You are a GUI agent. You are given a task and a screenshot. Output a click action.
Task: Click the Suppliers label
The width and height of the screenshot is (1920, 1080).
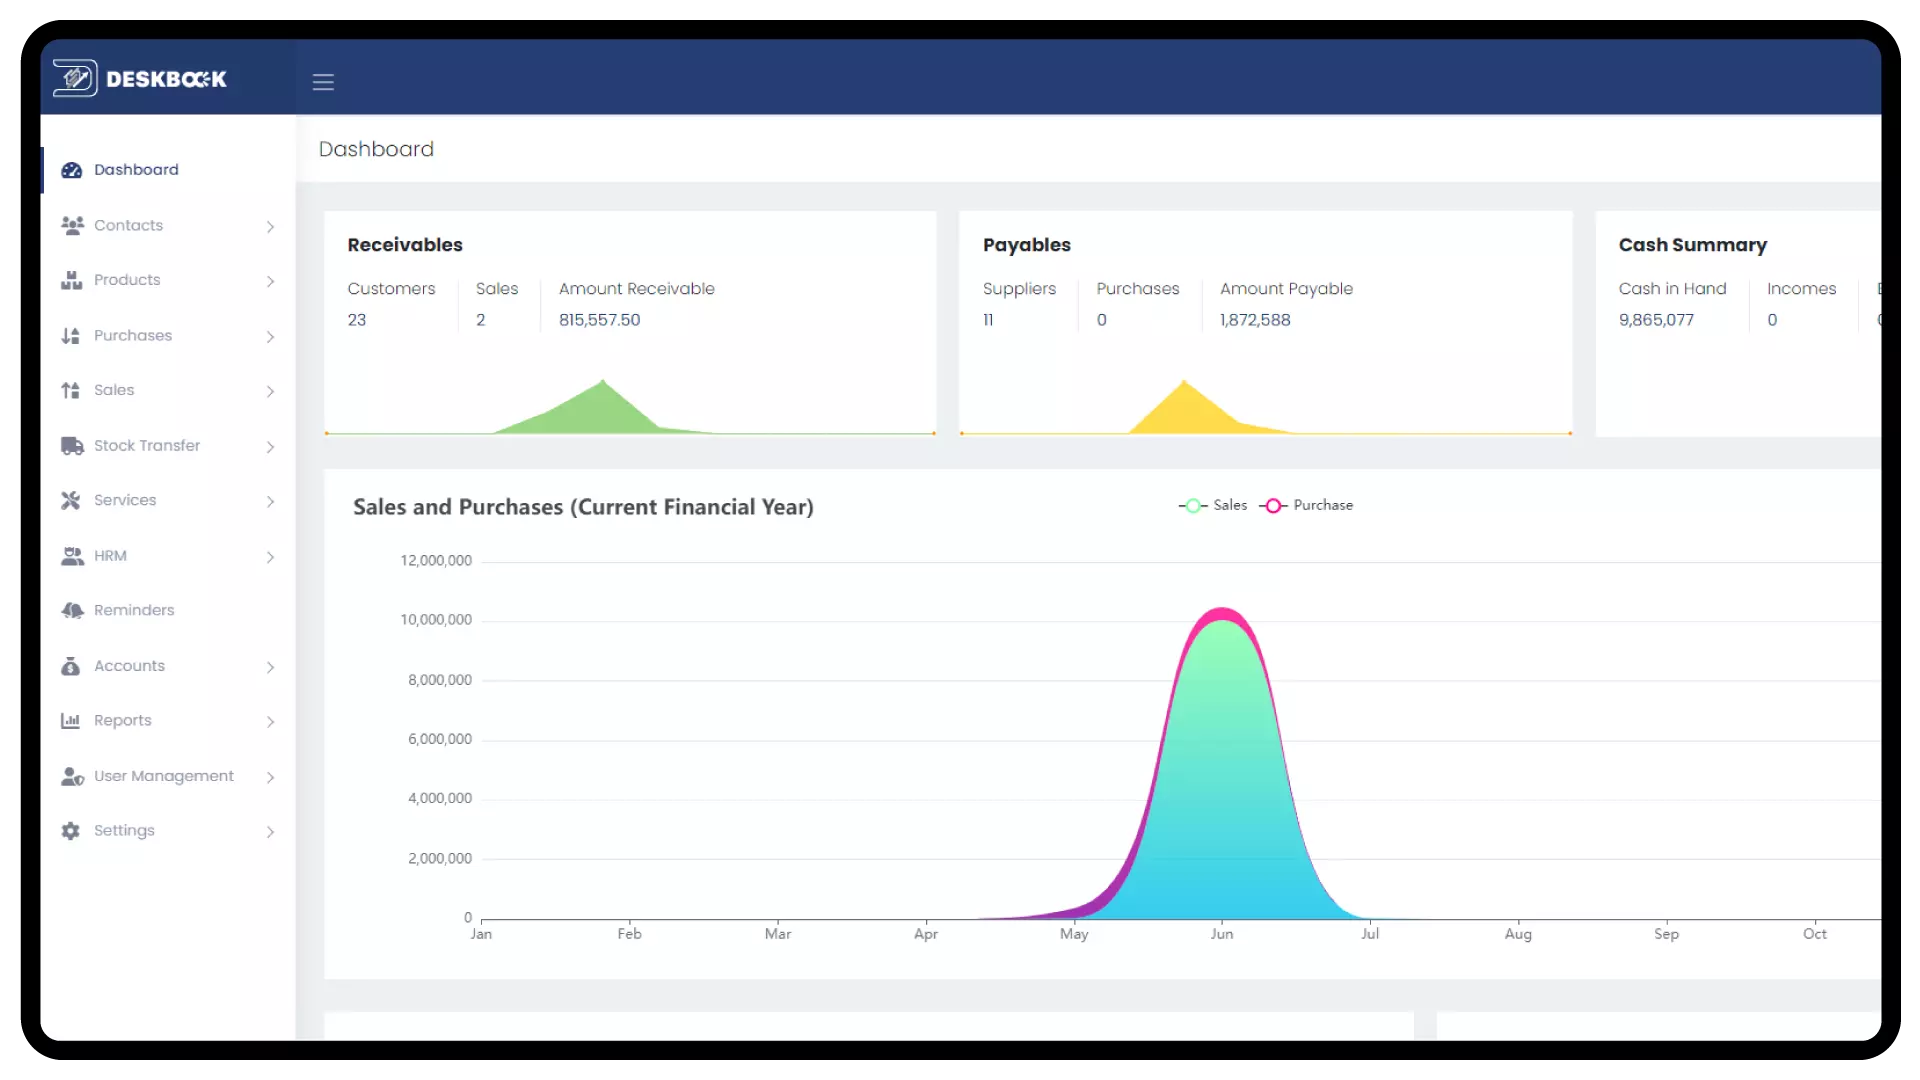[1019, 289]
